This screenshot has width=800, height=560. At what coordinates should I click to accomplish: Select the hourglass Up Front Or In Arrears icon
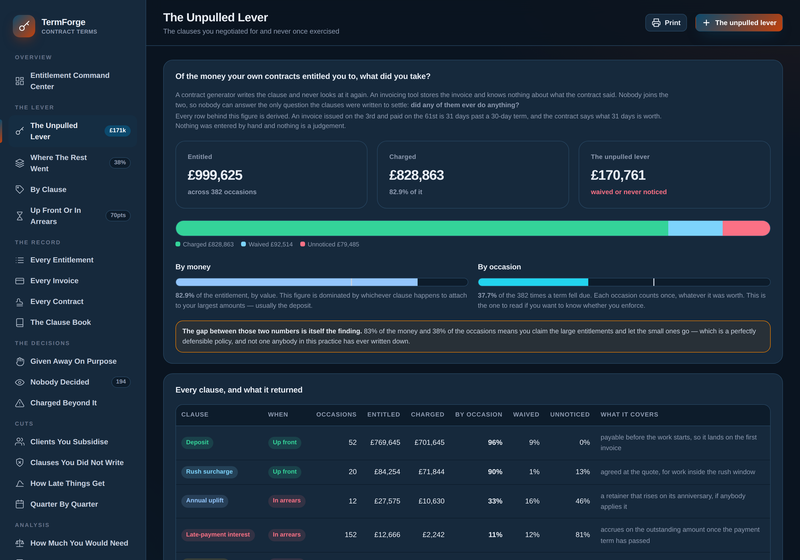point(19,216)
